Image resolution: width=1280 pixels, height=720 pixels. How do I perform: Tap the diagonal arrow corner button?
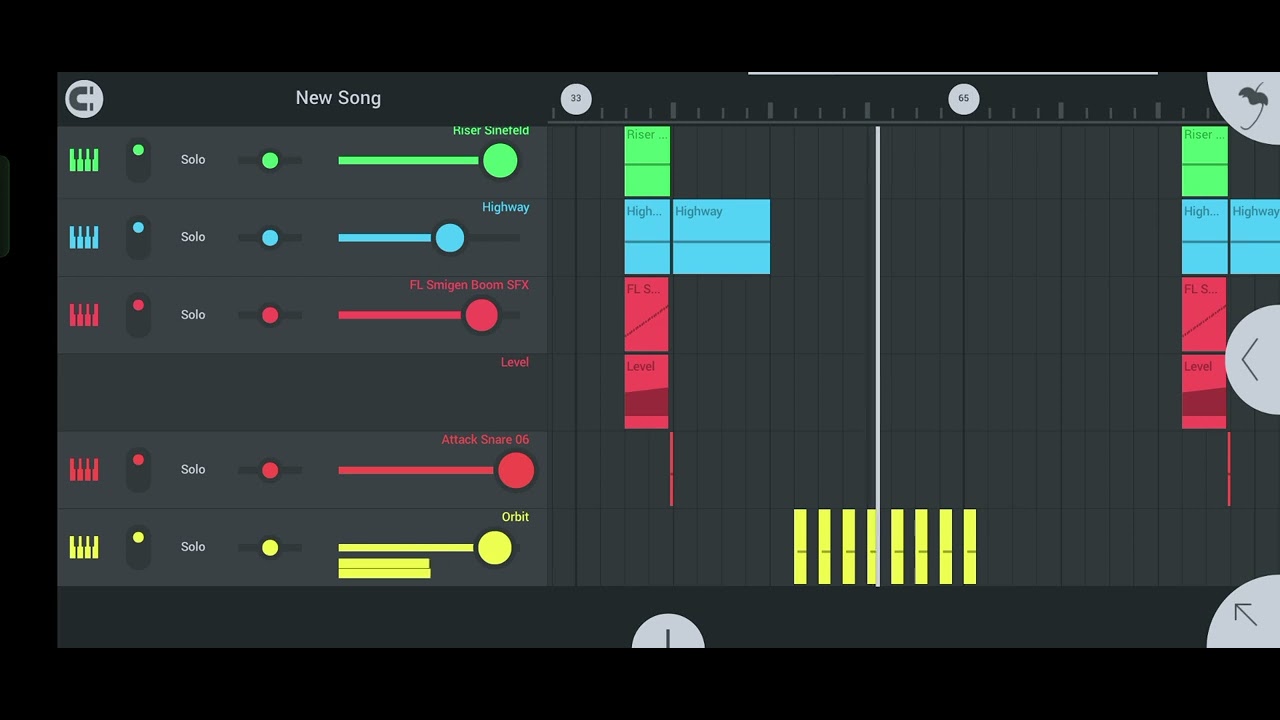(x=1246, y=614)
